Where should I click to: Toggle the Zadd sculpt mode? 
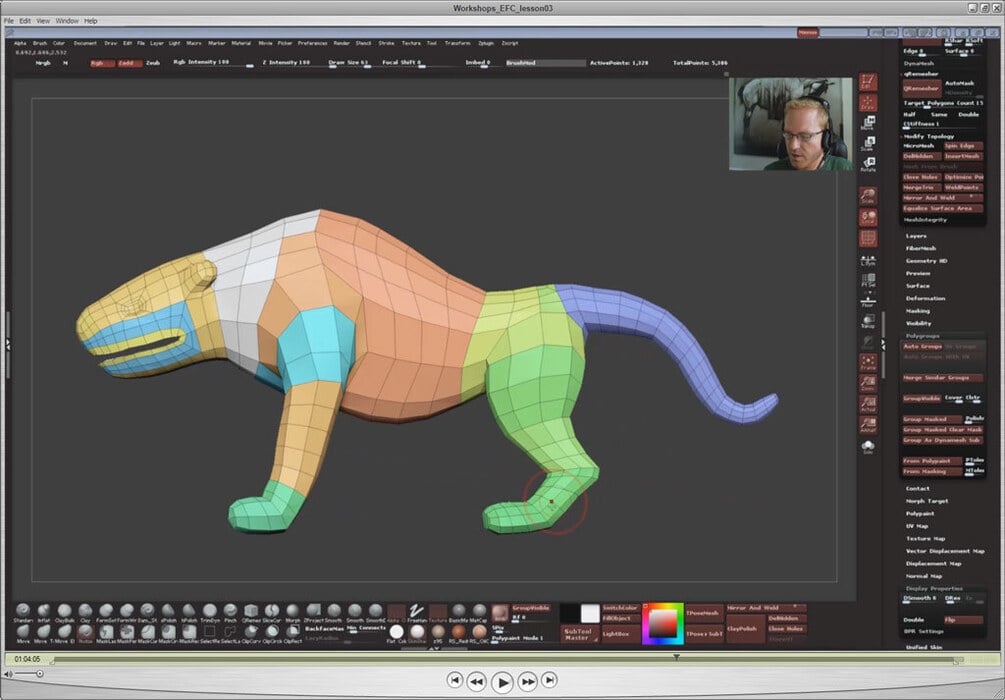[129, 63]
